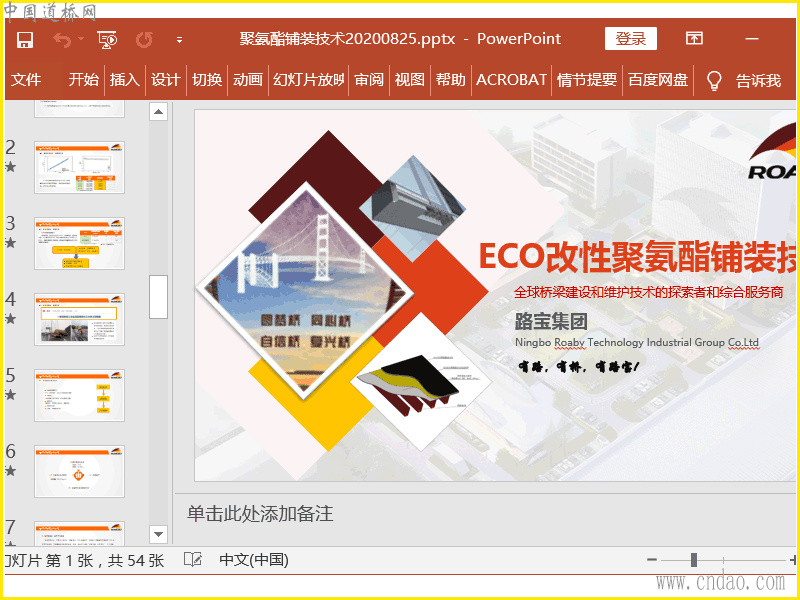
Task: Click the animation star under slide 6
Action: click(x=10, y=470)
